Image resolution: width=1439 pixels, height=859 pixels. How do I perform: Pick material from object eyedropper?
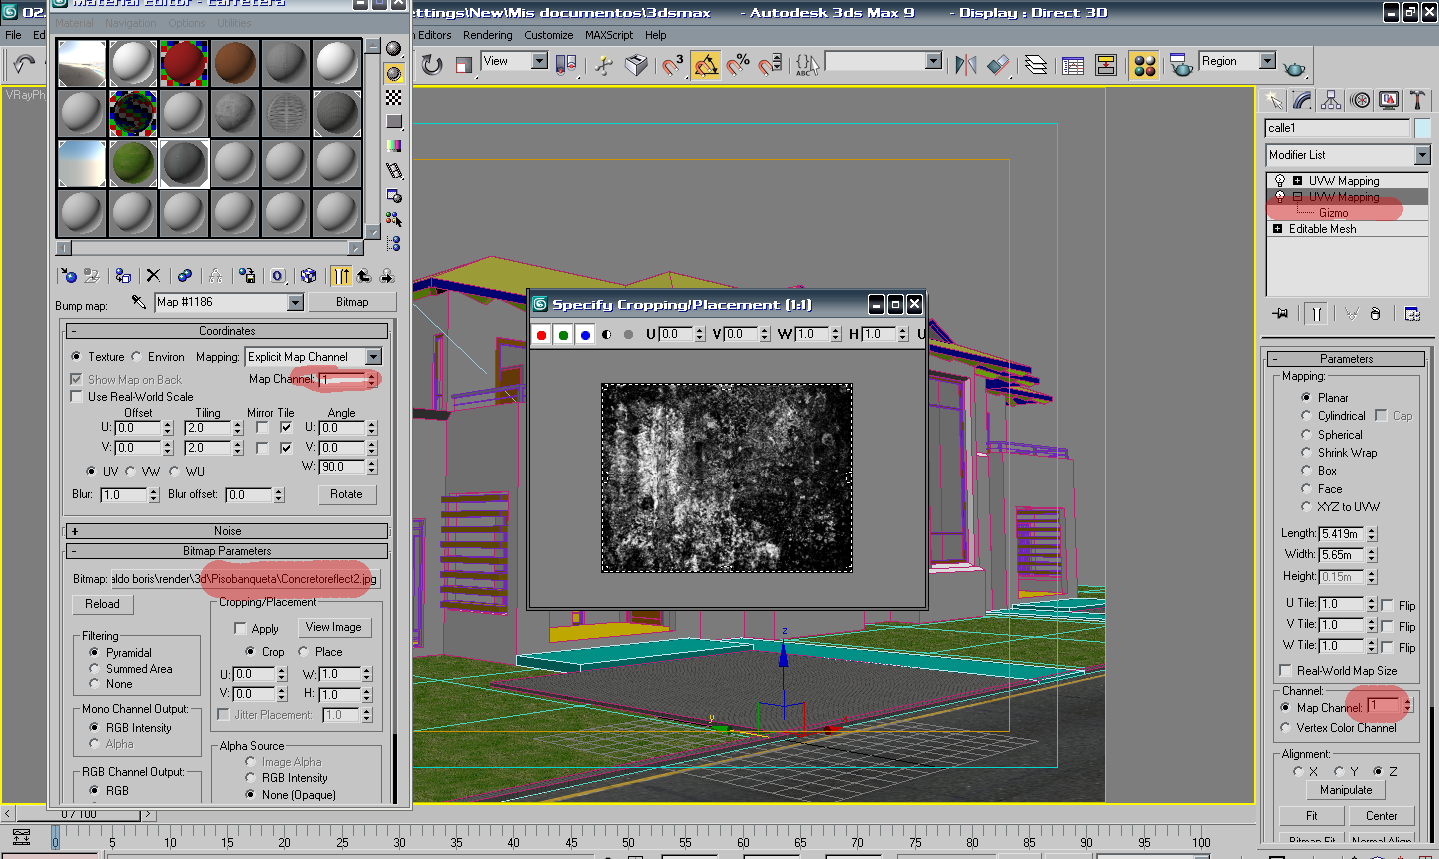(138, 302)
